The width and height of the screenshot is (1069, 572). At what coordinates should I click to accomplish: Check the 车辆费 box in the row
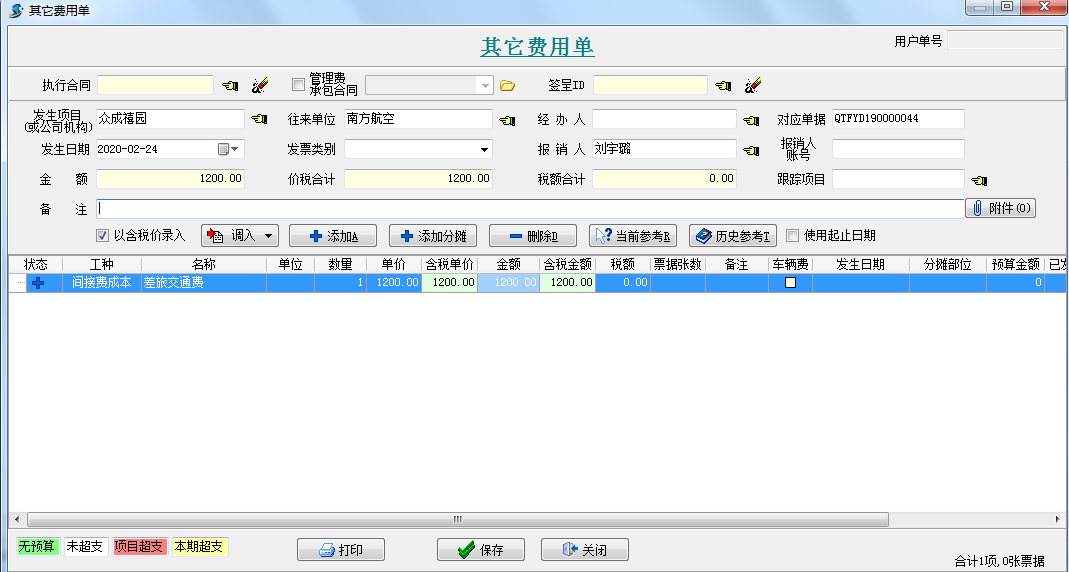(790, 282)
